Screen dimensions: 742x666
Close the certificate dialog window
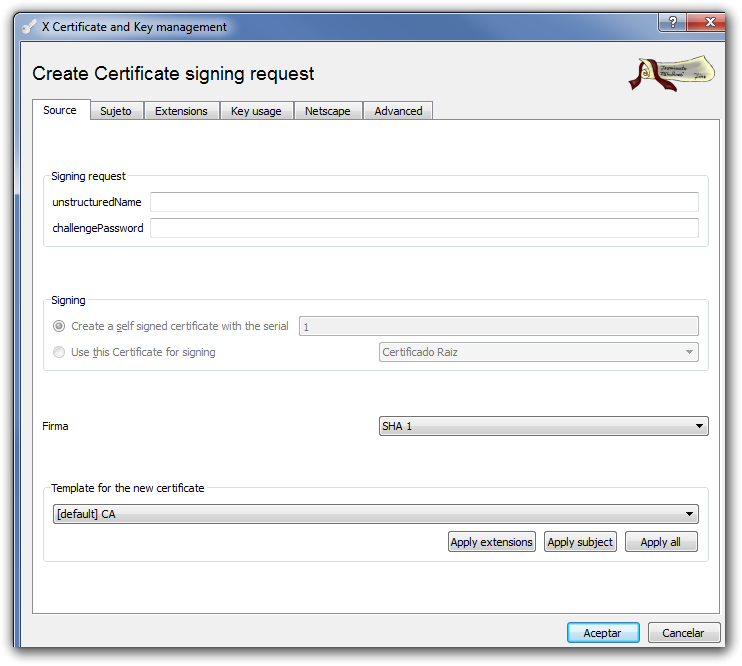[711, 22]
